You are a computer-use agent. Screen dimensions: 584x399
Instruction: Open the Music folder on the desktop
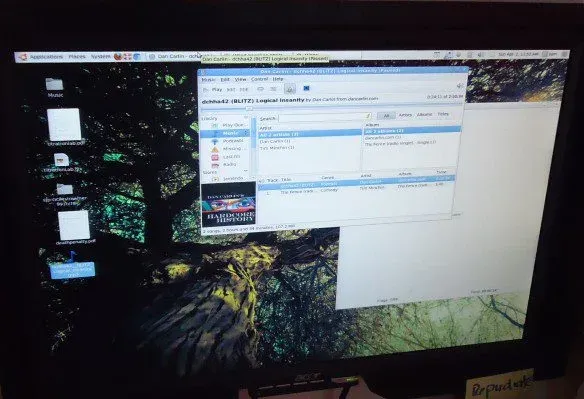(x=55, y=88)
